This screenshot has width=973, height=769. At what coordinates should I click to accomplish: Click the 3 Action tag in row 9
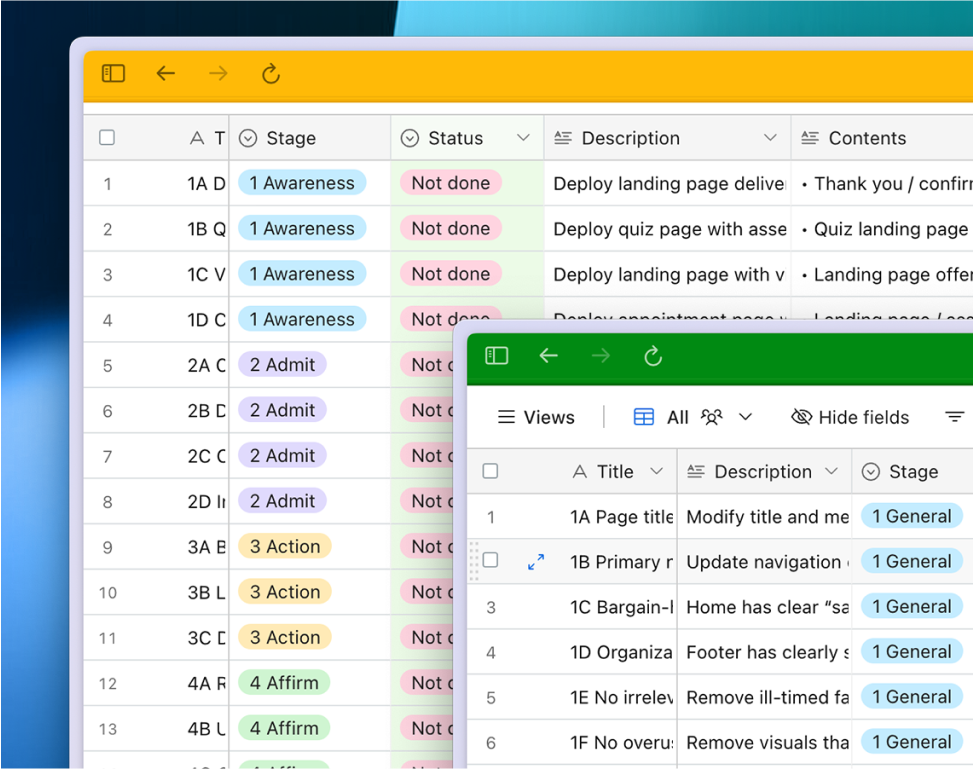tap(284, 547)
